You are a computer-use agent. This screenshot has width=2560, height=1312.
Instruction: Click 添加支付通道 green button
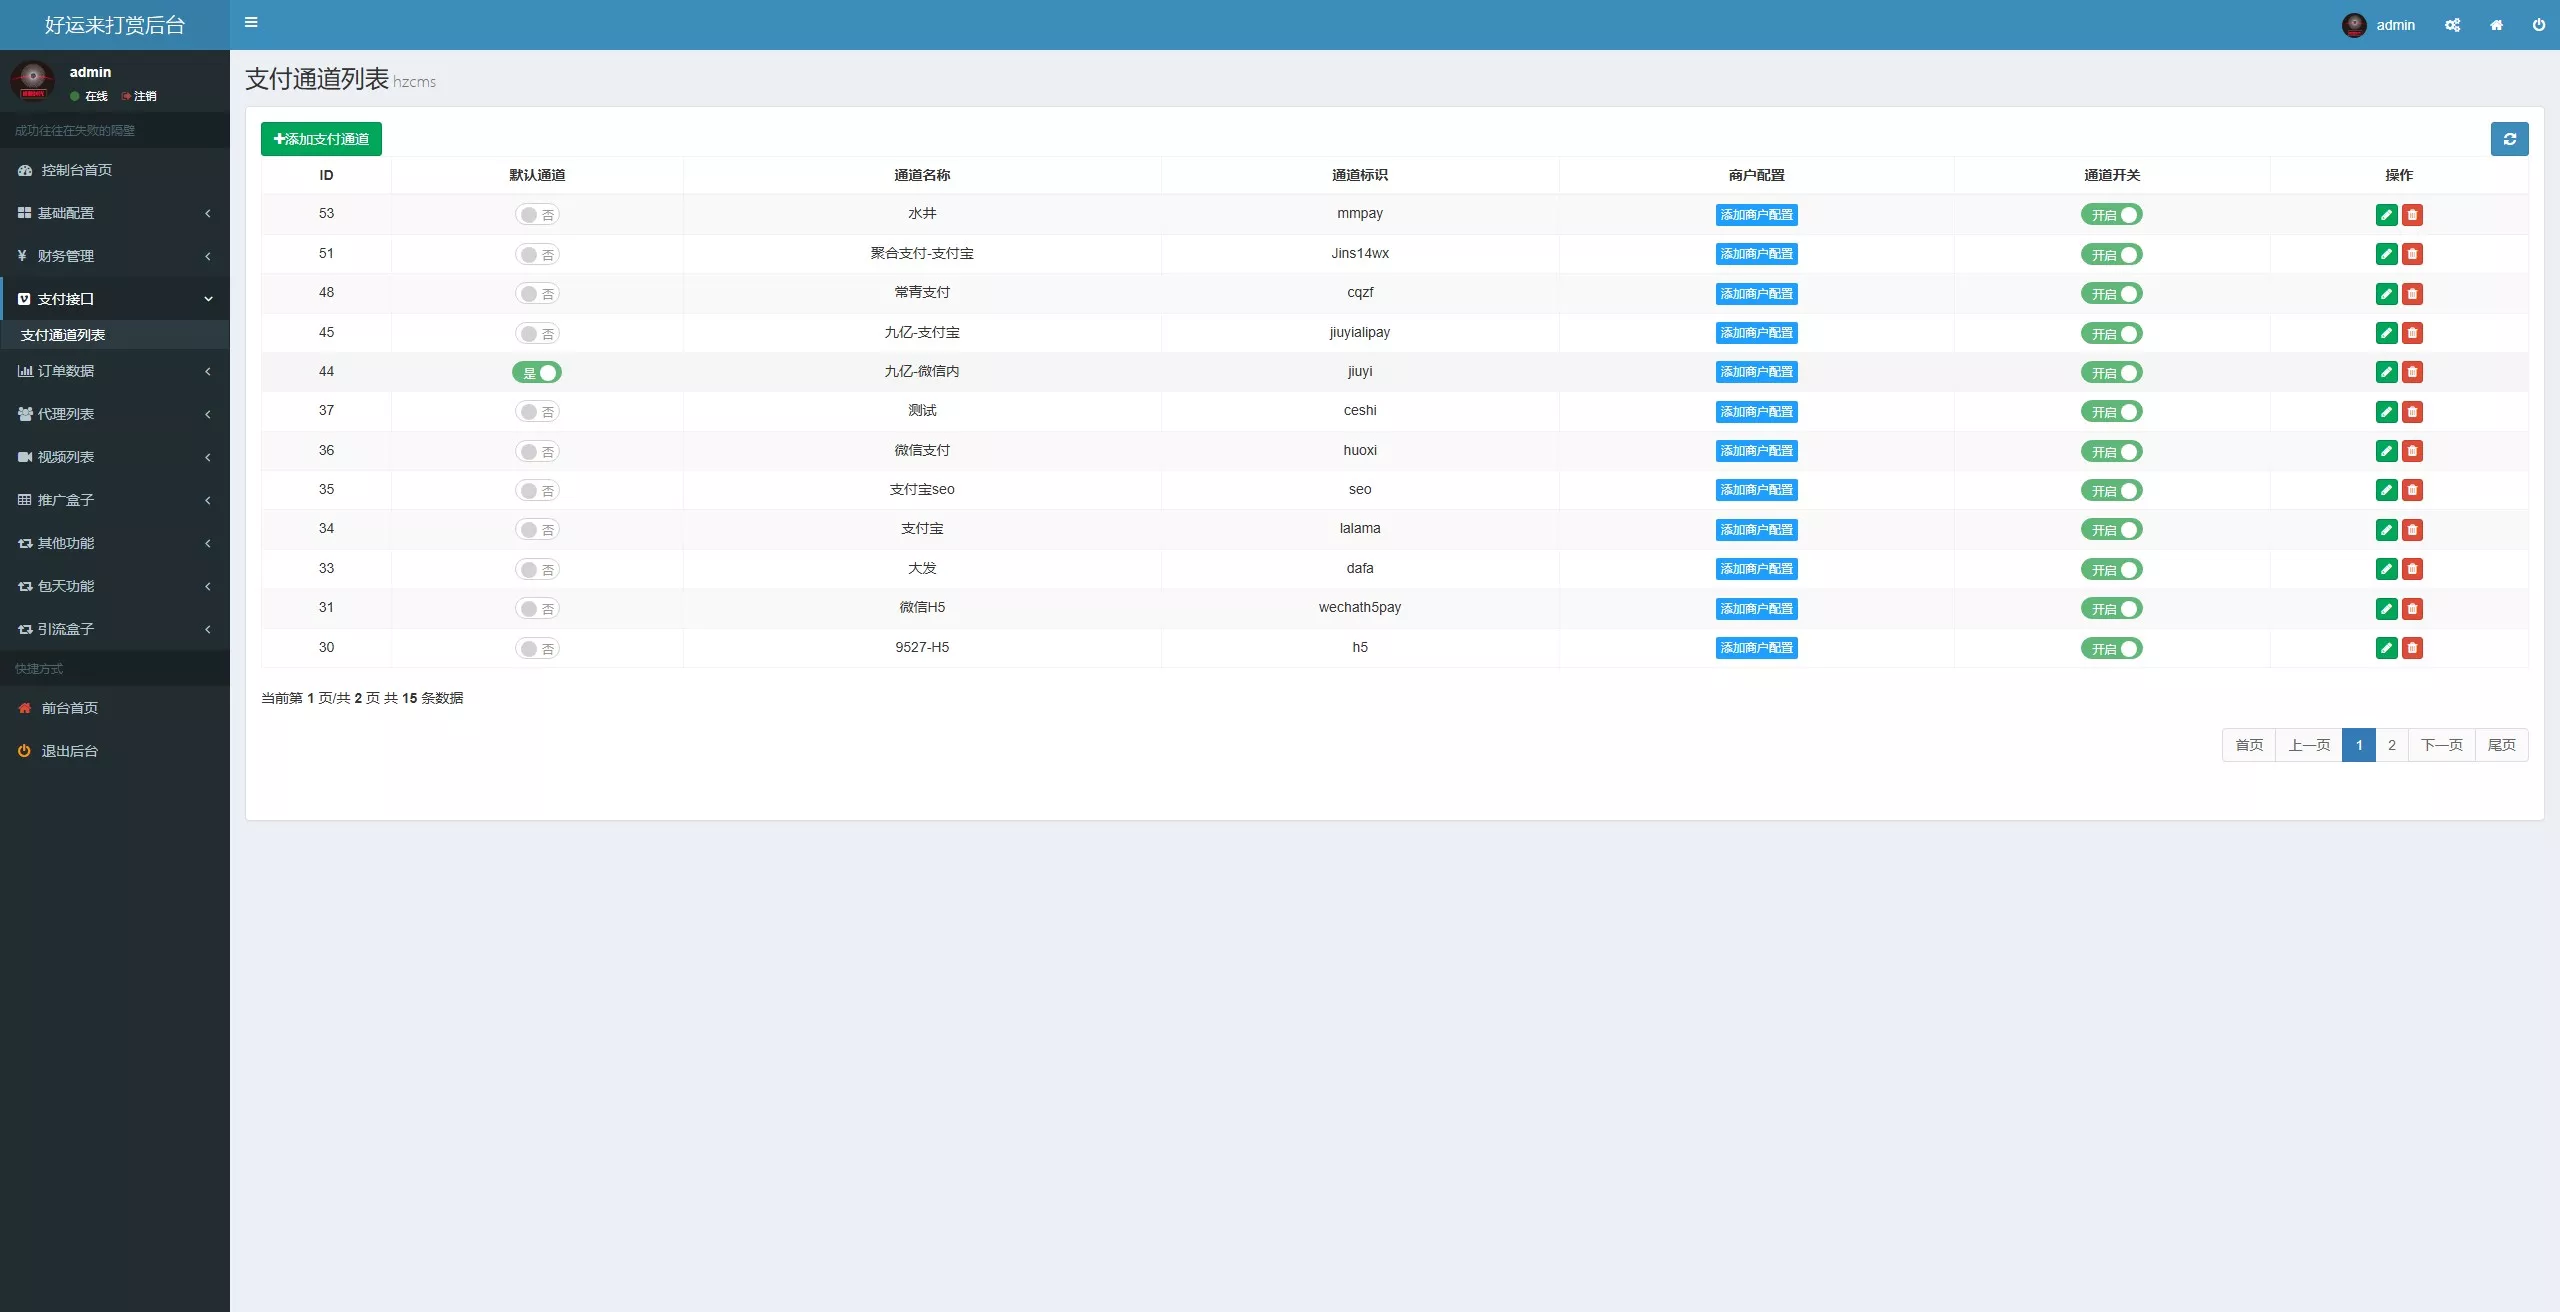(321, 139)
